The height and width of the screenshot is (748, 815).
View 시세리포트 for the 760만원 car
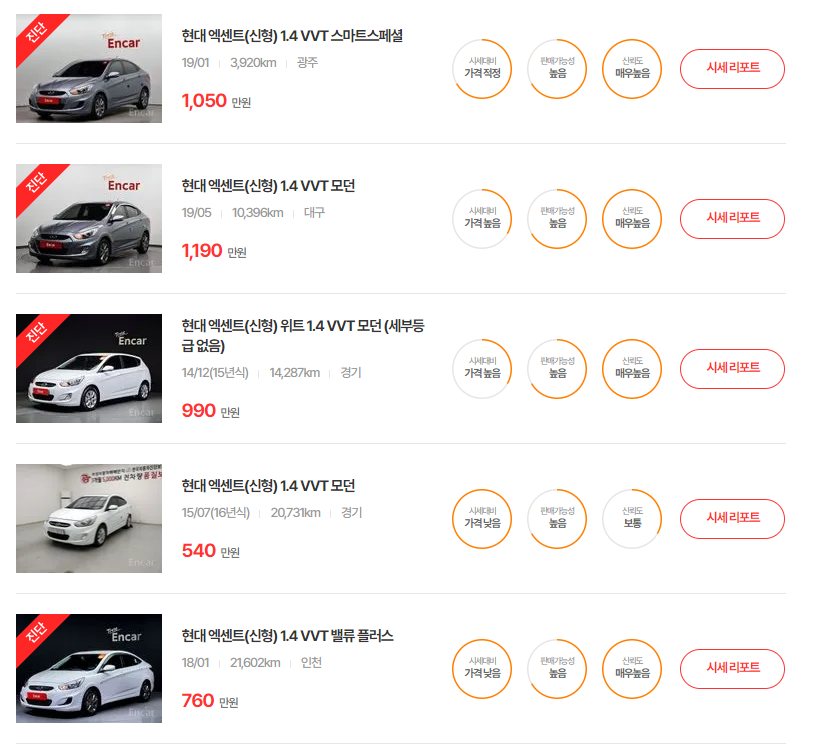tap(732, 669)
